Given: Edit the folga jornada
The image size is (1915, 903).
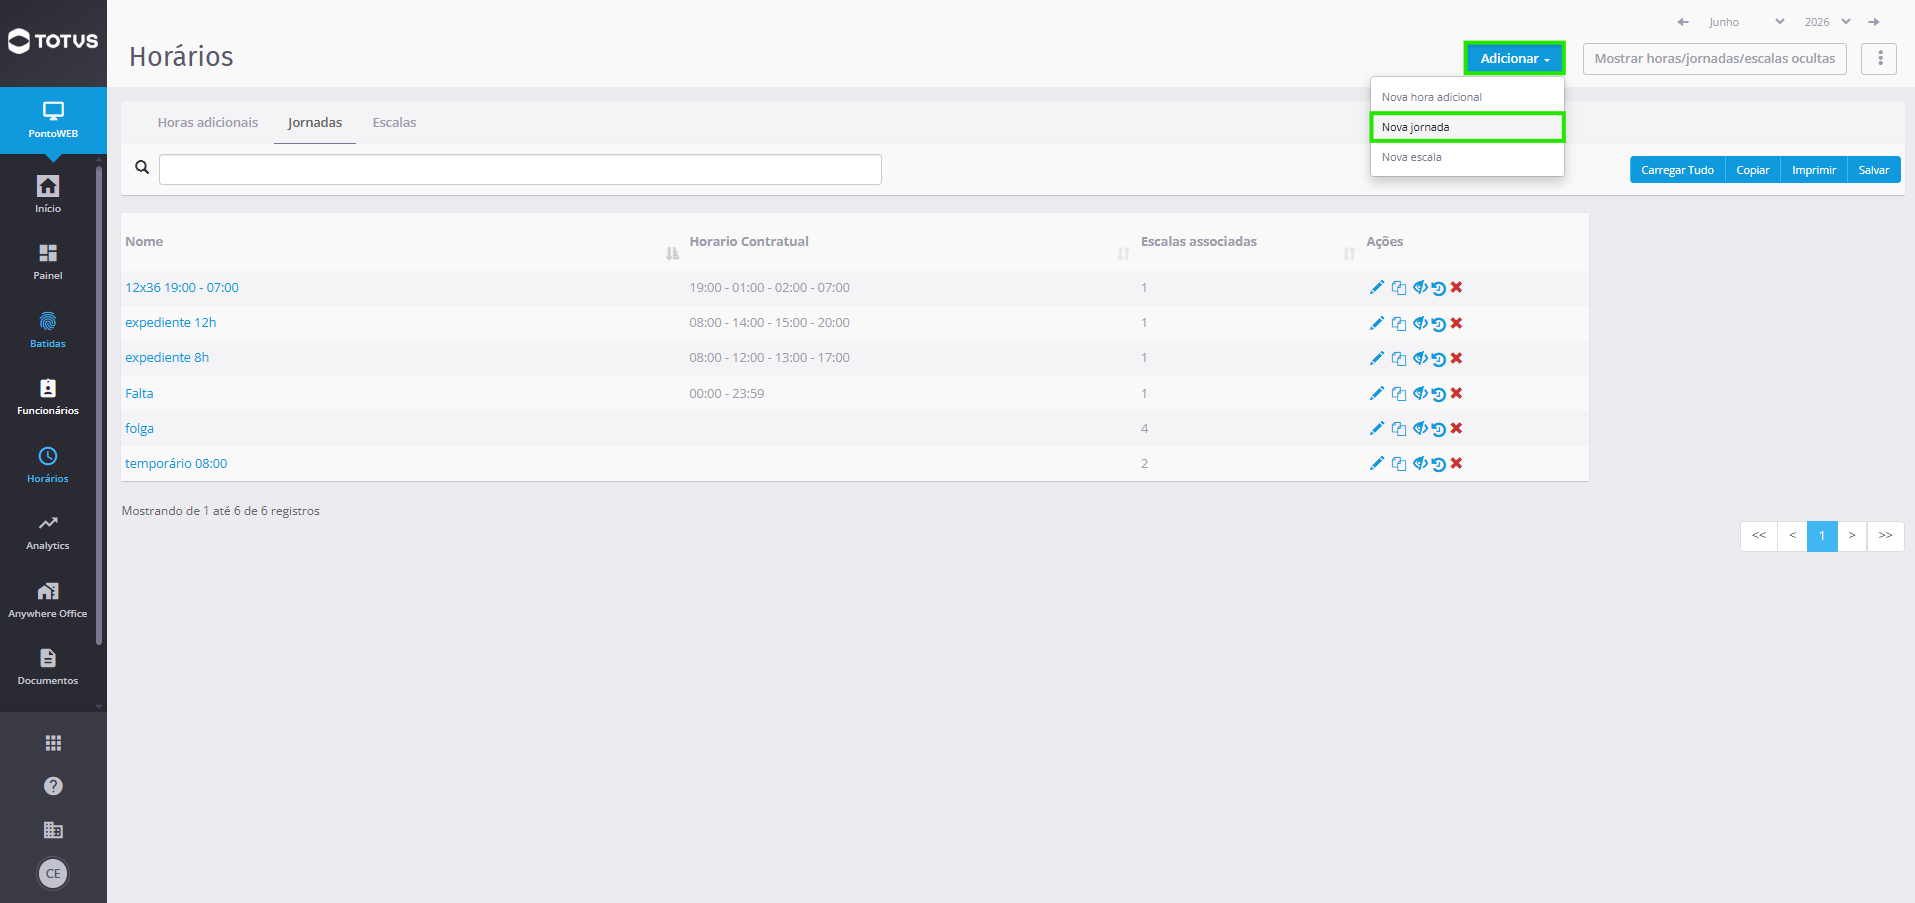Looking at the screenshot, I should coord(1377,429).
